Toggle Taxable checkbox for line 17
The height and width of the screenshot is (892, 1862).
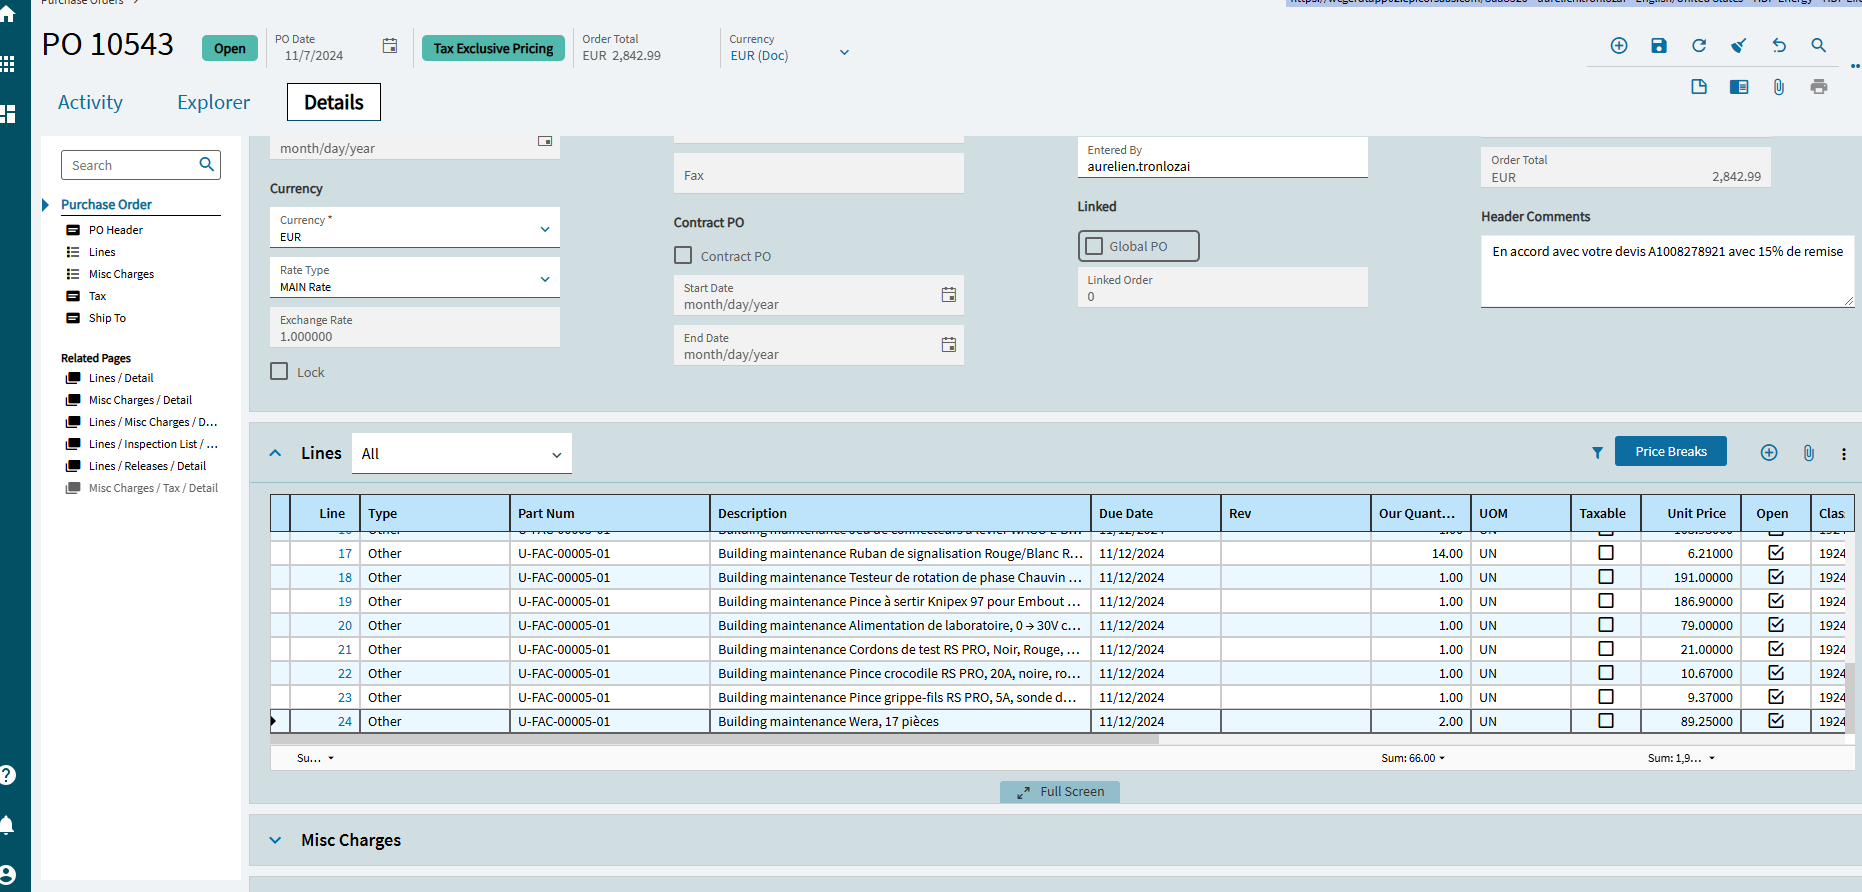(1606, 552)
